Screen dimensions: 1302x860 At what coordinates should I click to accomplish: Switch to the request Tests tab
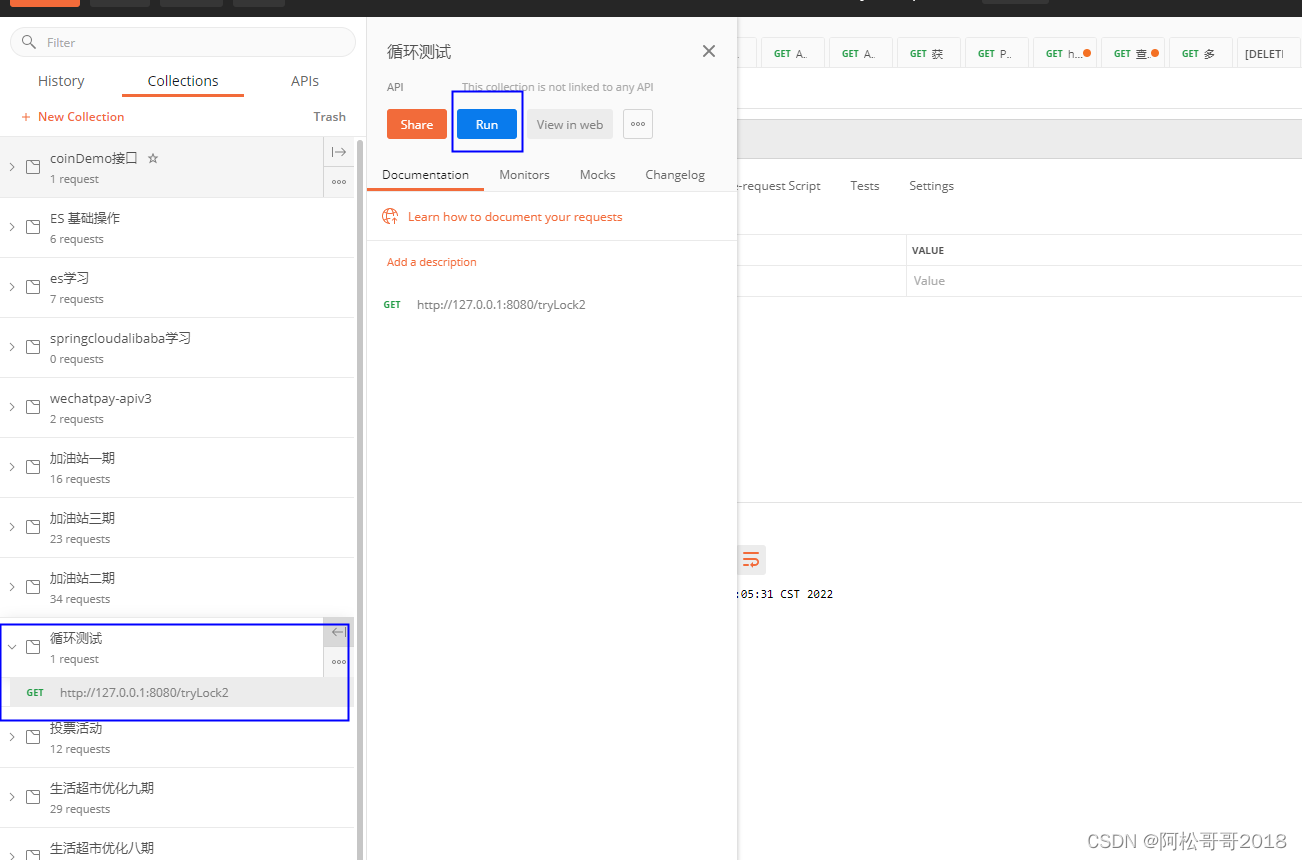tap(865, 186)
